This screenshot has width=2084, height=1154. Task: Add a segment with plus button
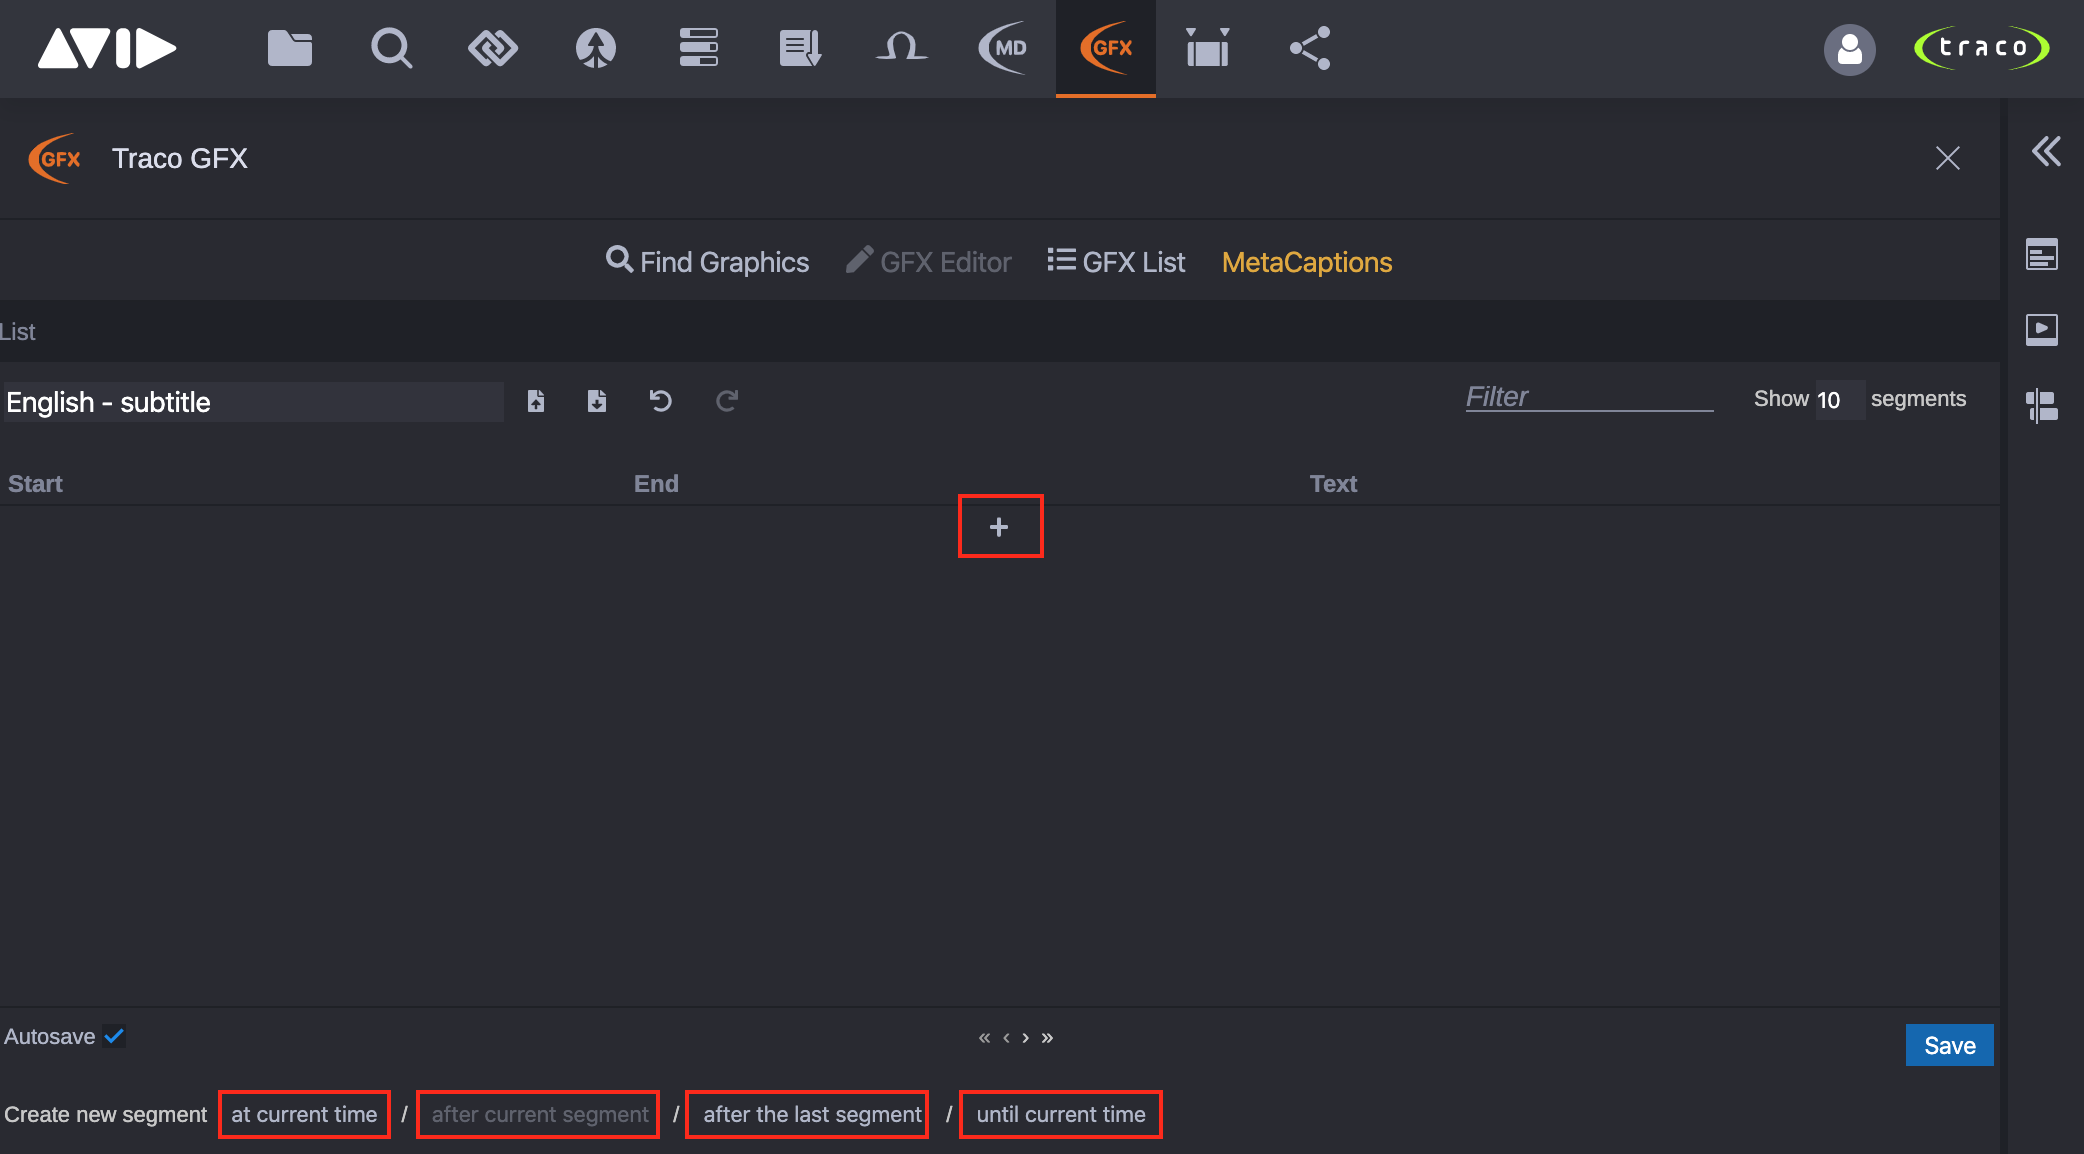(999, 527)
